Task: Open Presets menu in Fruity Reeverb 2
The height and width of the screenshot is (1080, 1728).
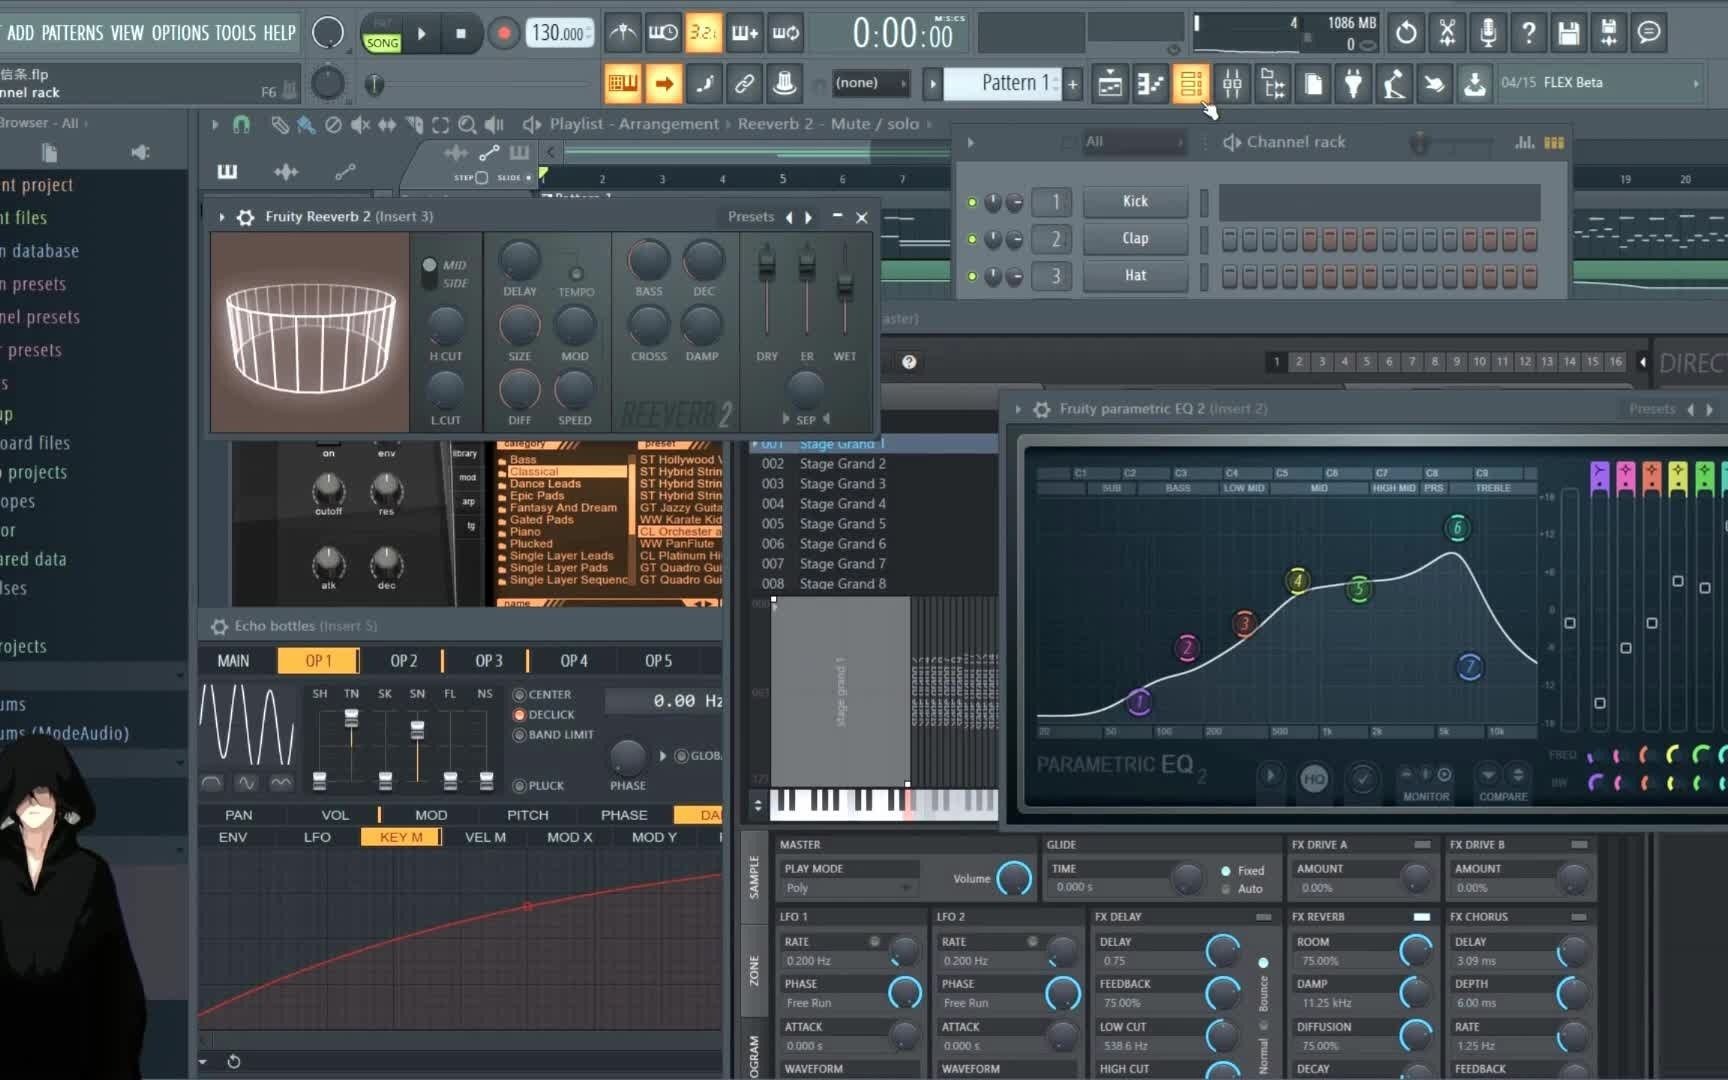Action: pos(751,217)
